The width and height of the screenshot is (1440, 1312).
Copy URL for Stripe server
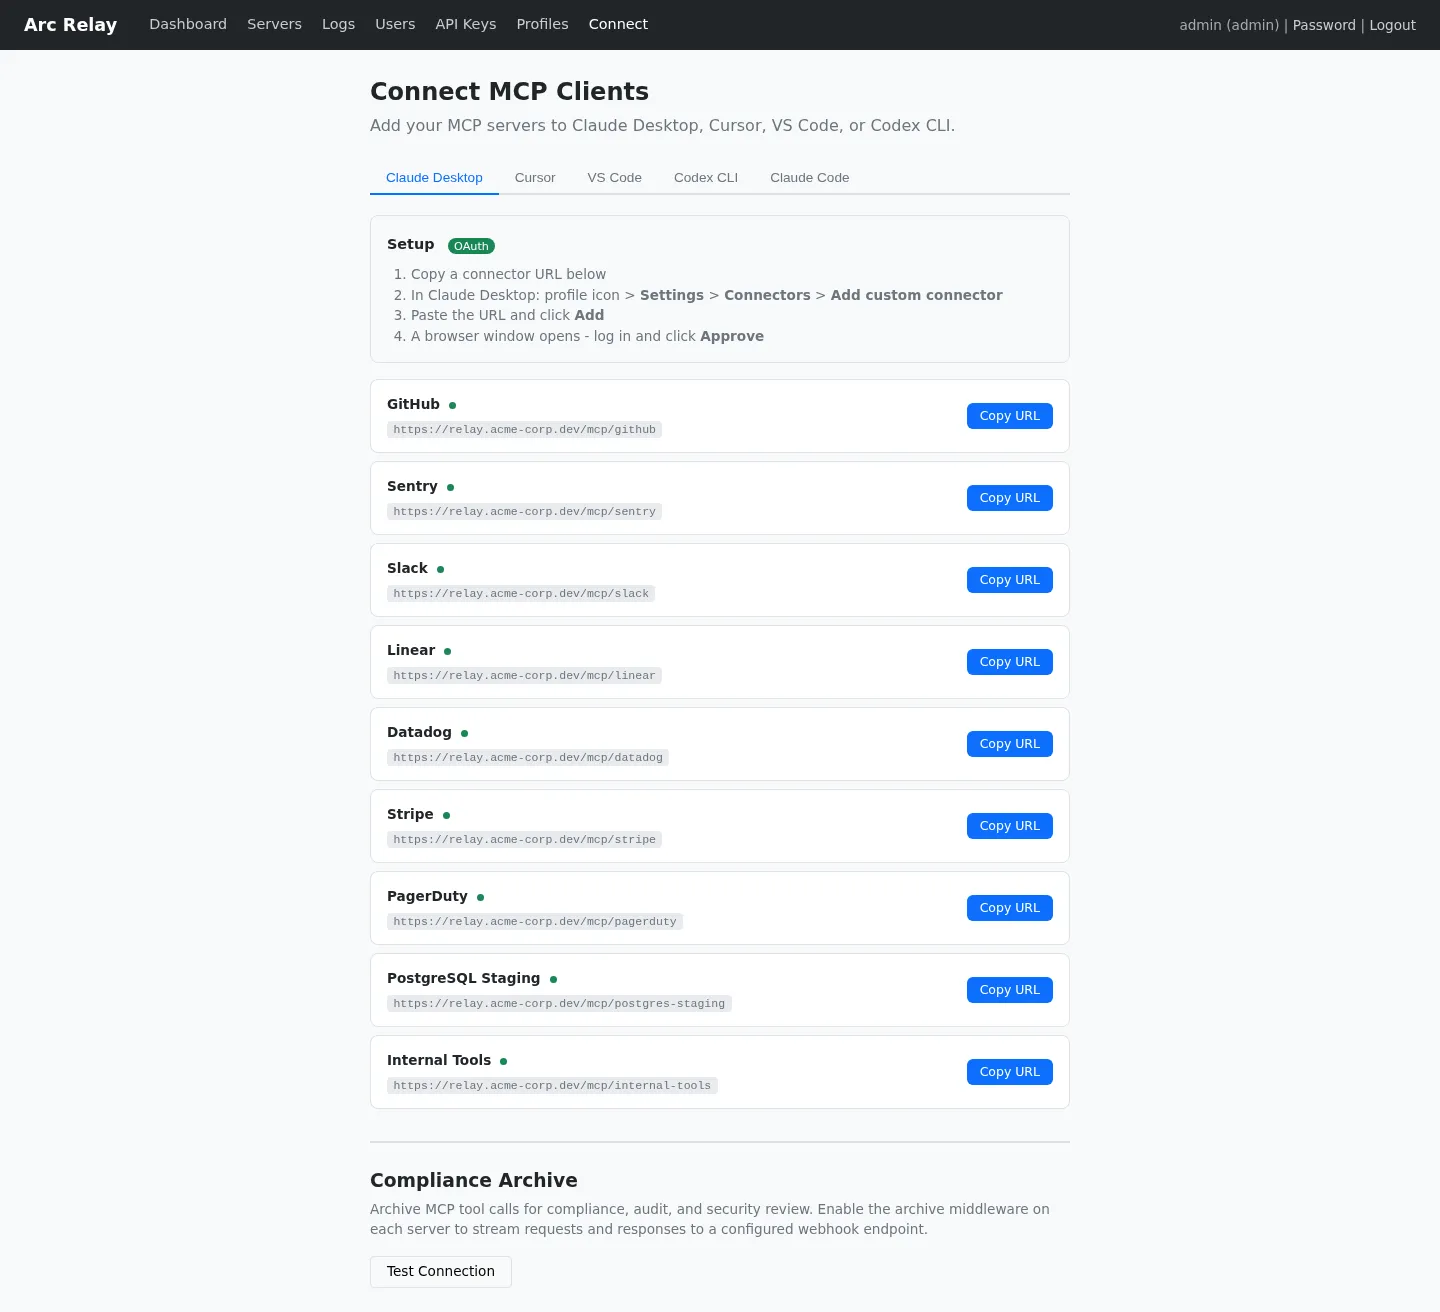pos(1009,826)
